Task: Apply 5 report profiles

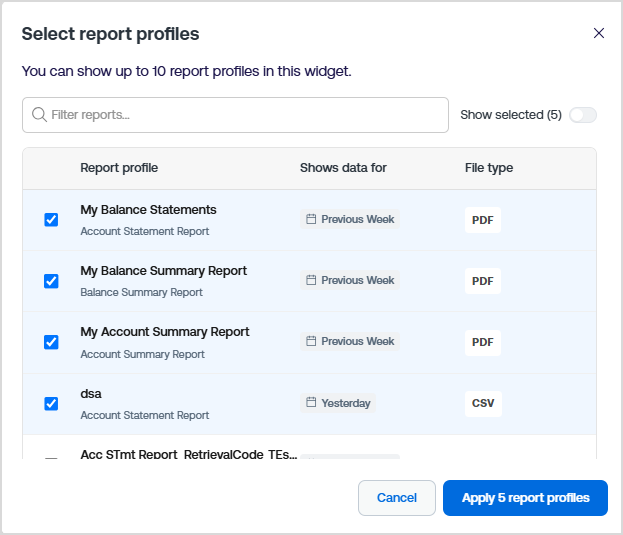Action: 525,498
